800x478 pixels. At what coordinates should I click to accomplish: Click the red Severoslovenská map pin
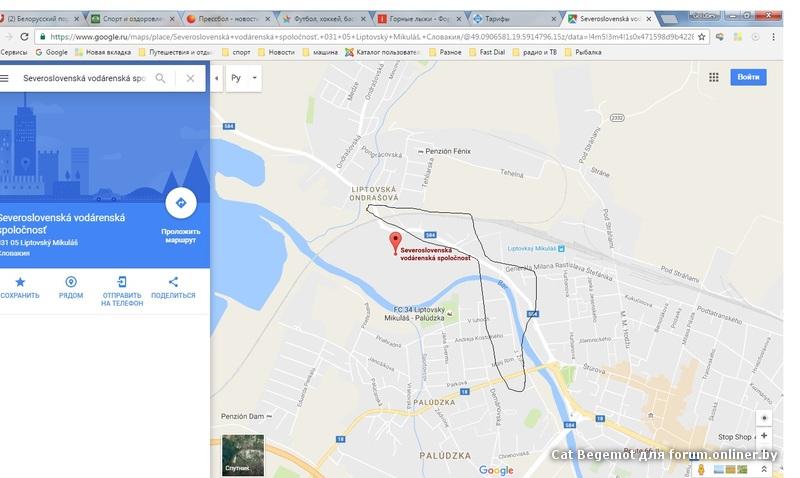pyautogui.click(x=395, y=243)
